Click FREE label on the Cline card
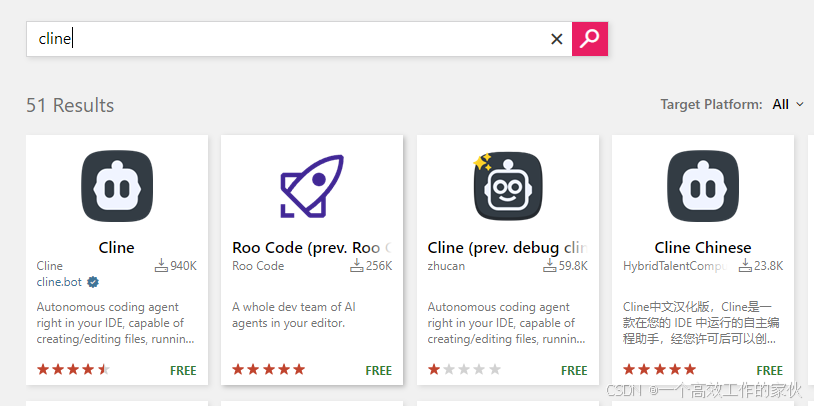 (183, 371)
